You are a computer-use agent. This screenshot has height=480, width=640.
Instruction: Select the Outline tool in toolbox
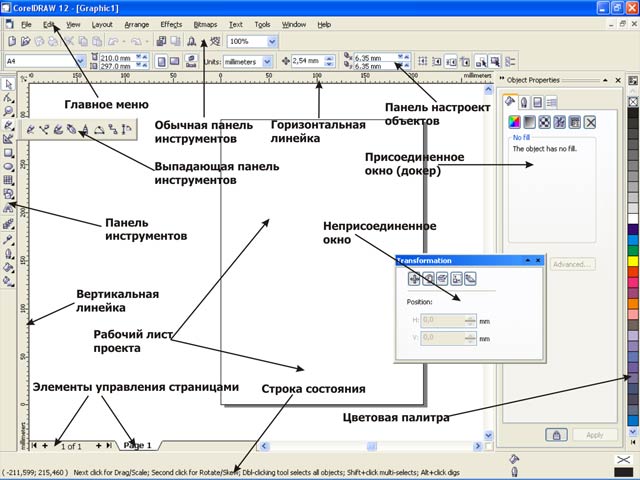[x=8, y=254]
